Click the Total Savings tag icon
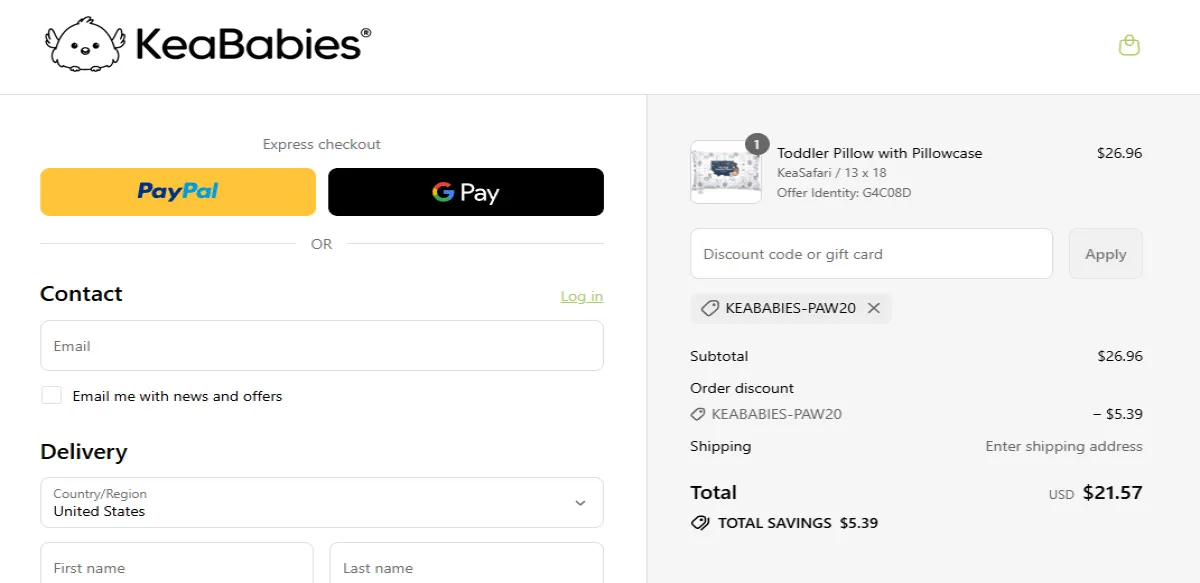1200x583 pixels. 700,523
